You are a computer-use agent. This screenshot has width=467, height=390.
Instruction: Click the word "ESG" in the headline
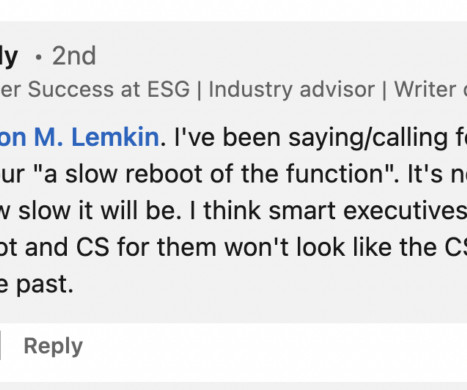tap(168, 89)
